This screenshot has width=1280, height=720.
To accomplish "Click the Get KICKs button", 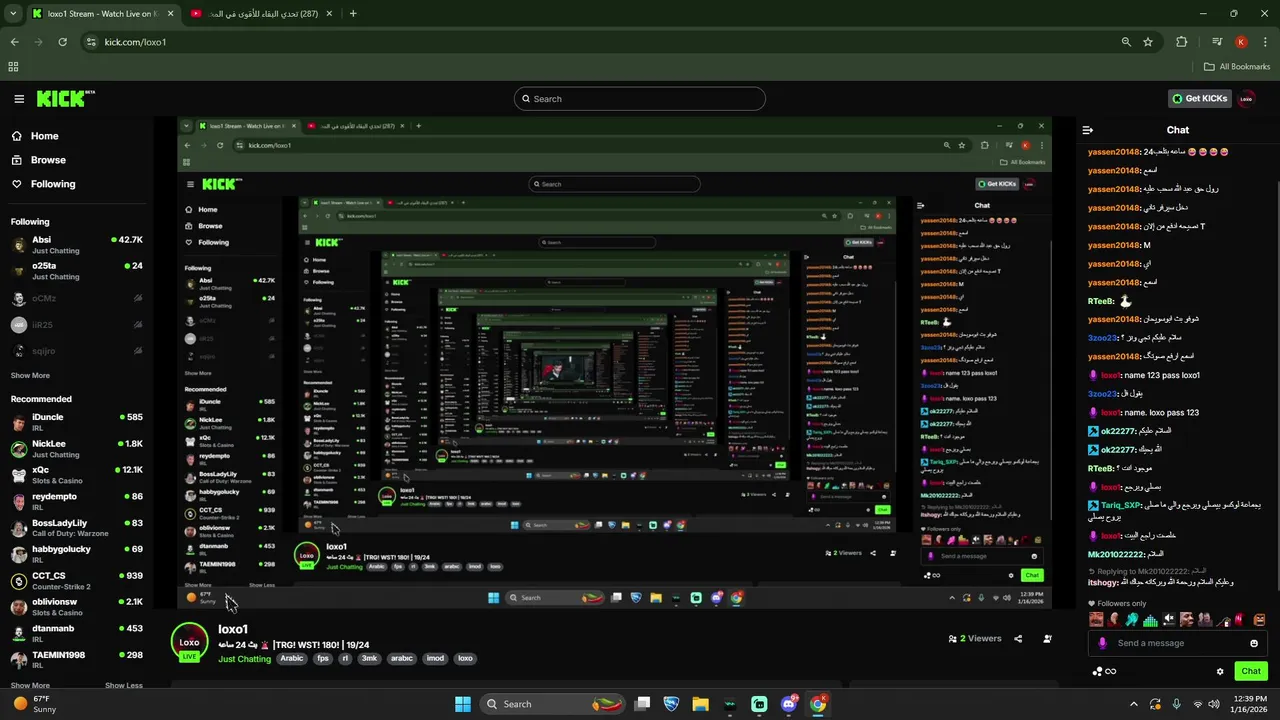I will pyautogui.click(x=1199, y=99).
